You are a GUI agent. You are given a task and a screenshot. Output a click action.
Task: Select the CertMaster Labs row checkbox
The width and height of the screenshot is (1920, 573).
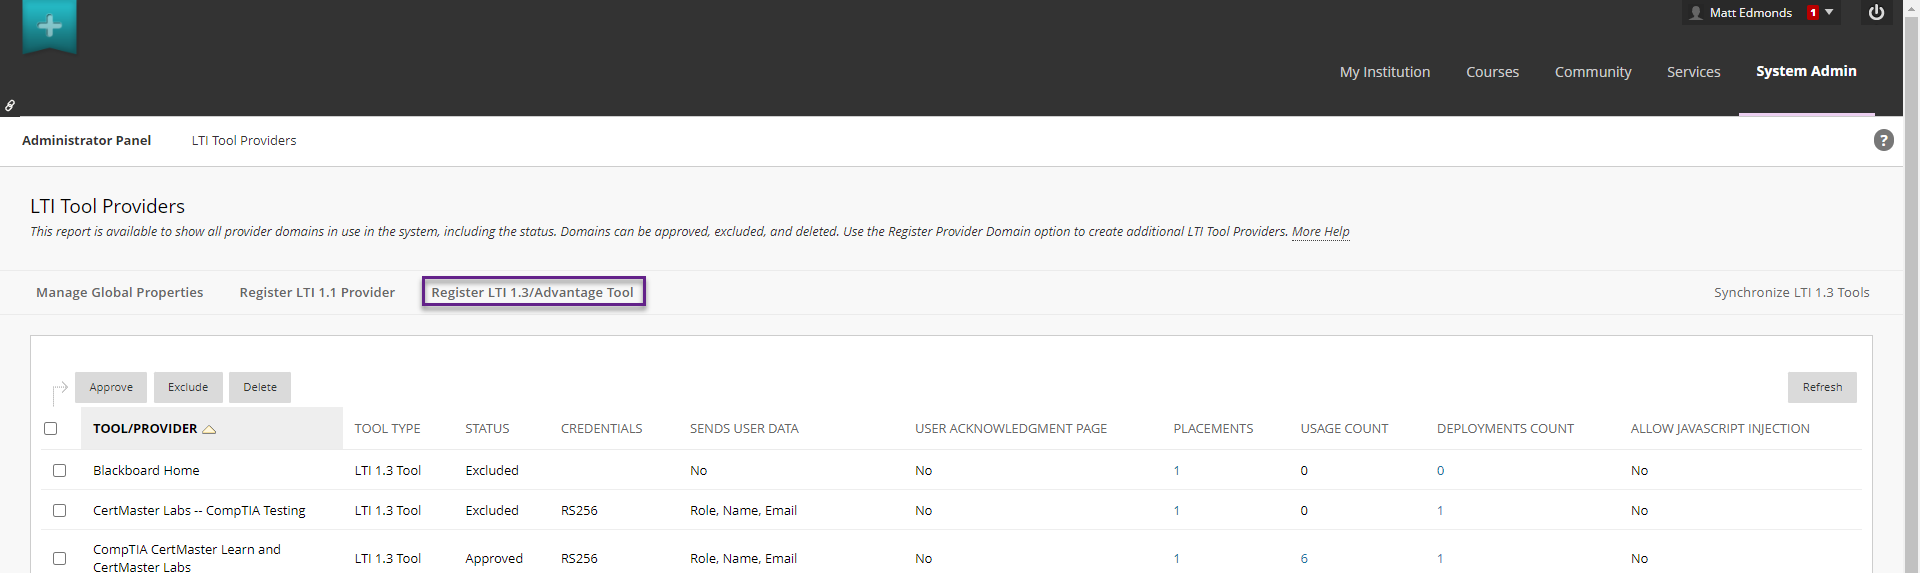(59, 511)
